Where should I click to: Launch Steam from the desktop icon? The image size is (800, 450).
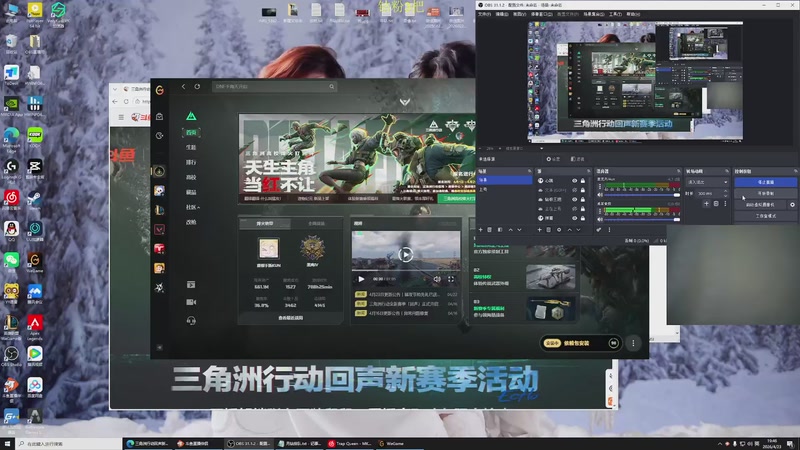point(35,199)
